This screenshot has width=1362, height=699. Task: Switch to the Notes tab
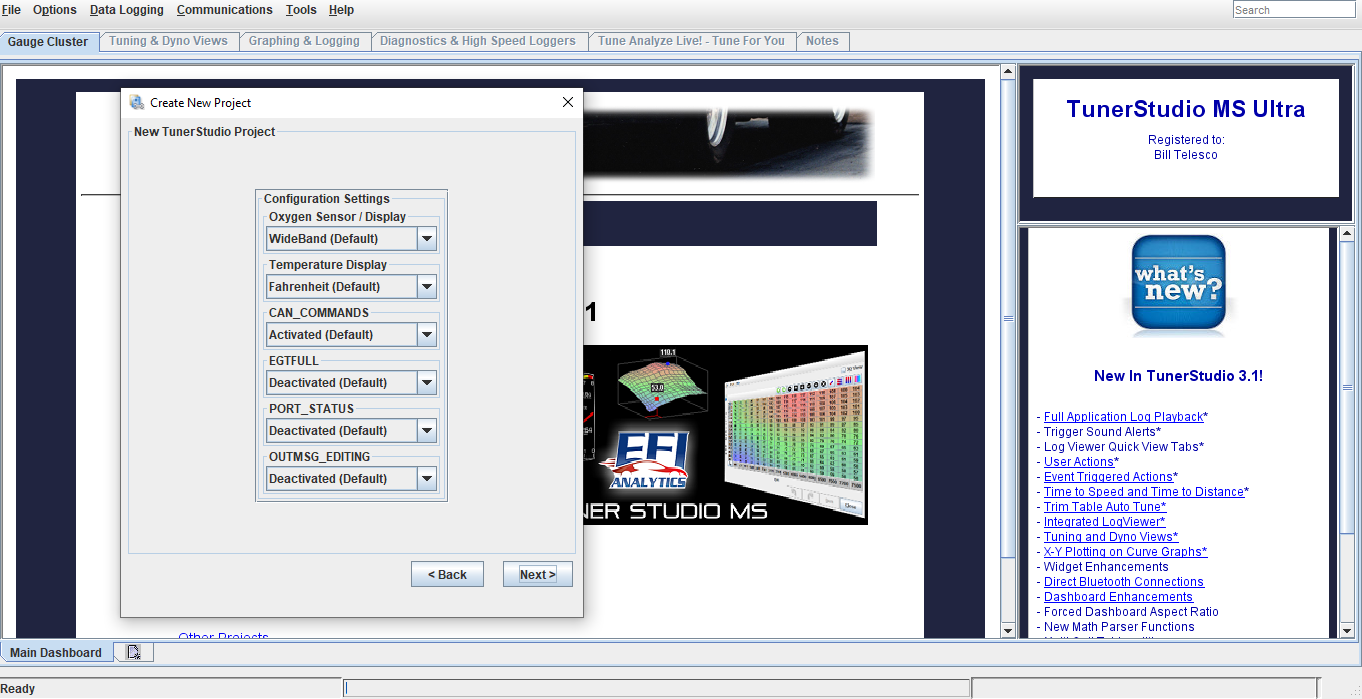[822, 41]
